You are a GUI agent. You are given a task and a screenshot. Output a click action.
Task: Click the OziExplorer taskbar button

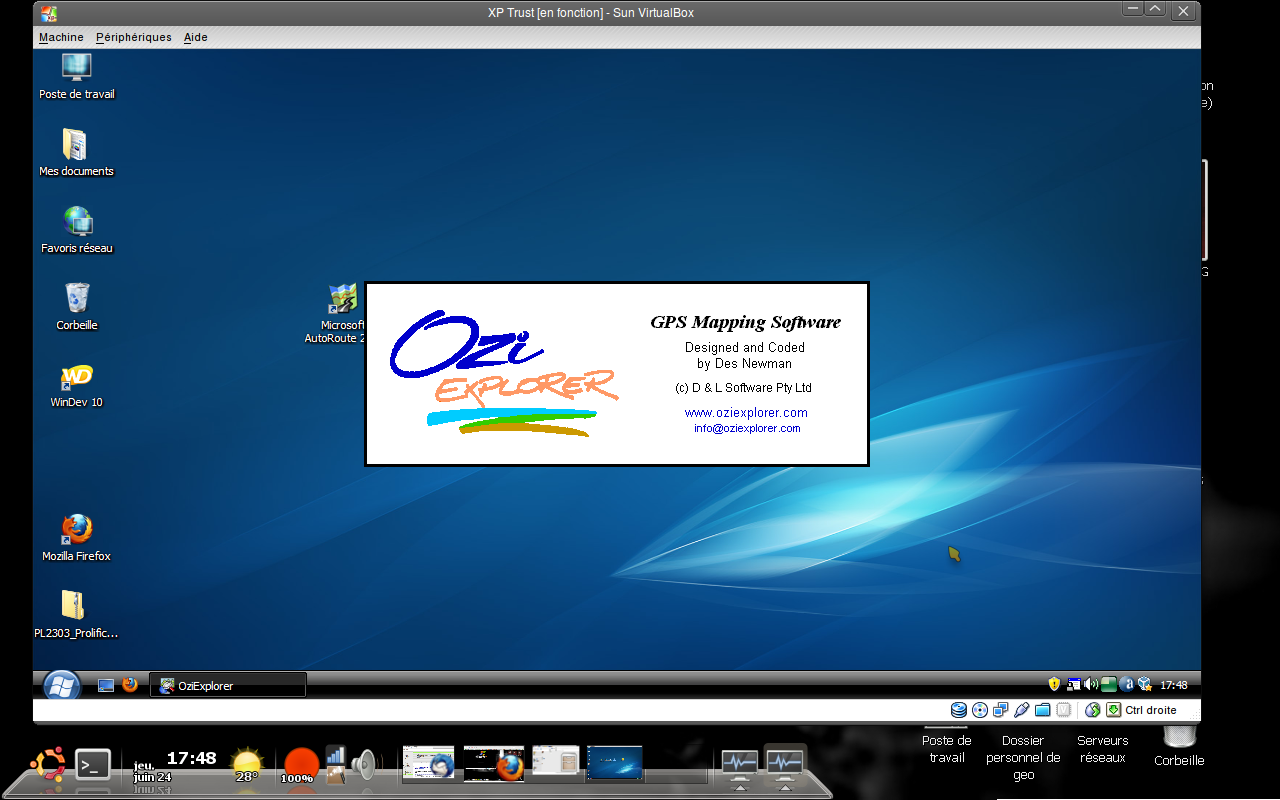pyautogui.click(x=228, y=686)
